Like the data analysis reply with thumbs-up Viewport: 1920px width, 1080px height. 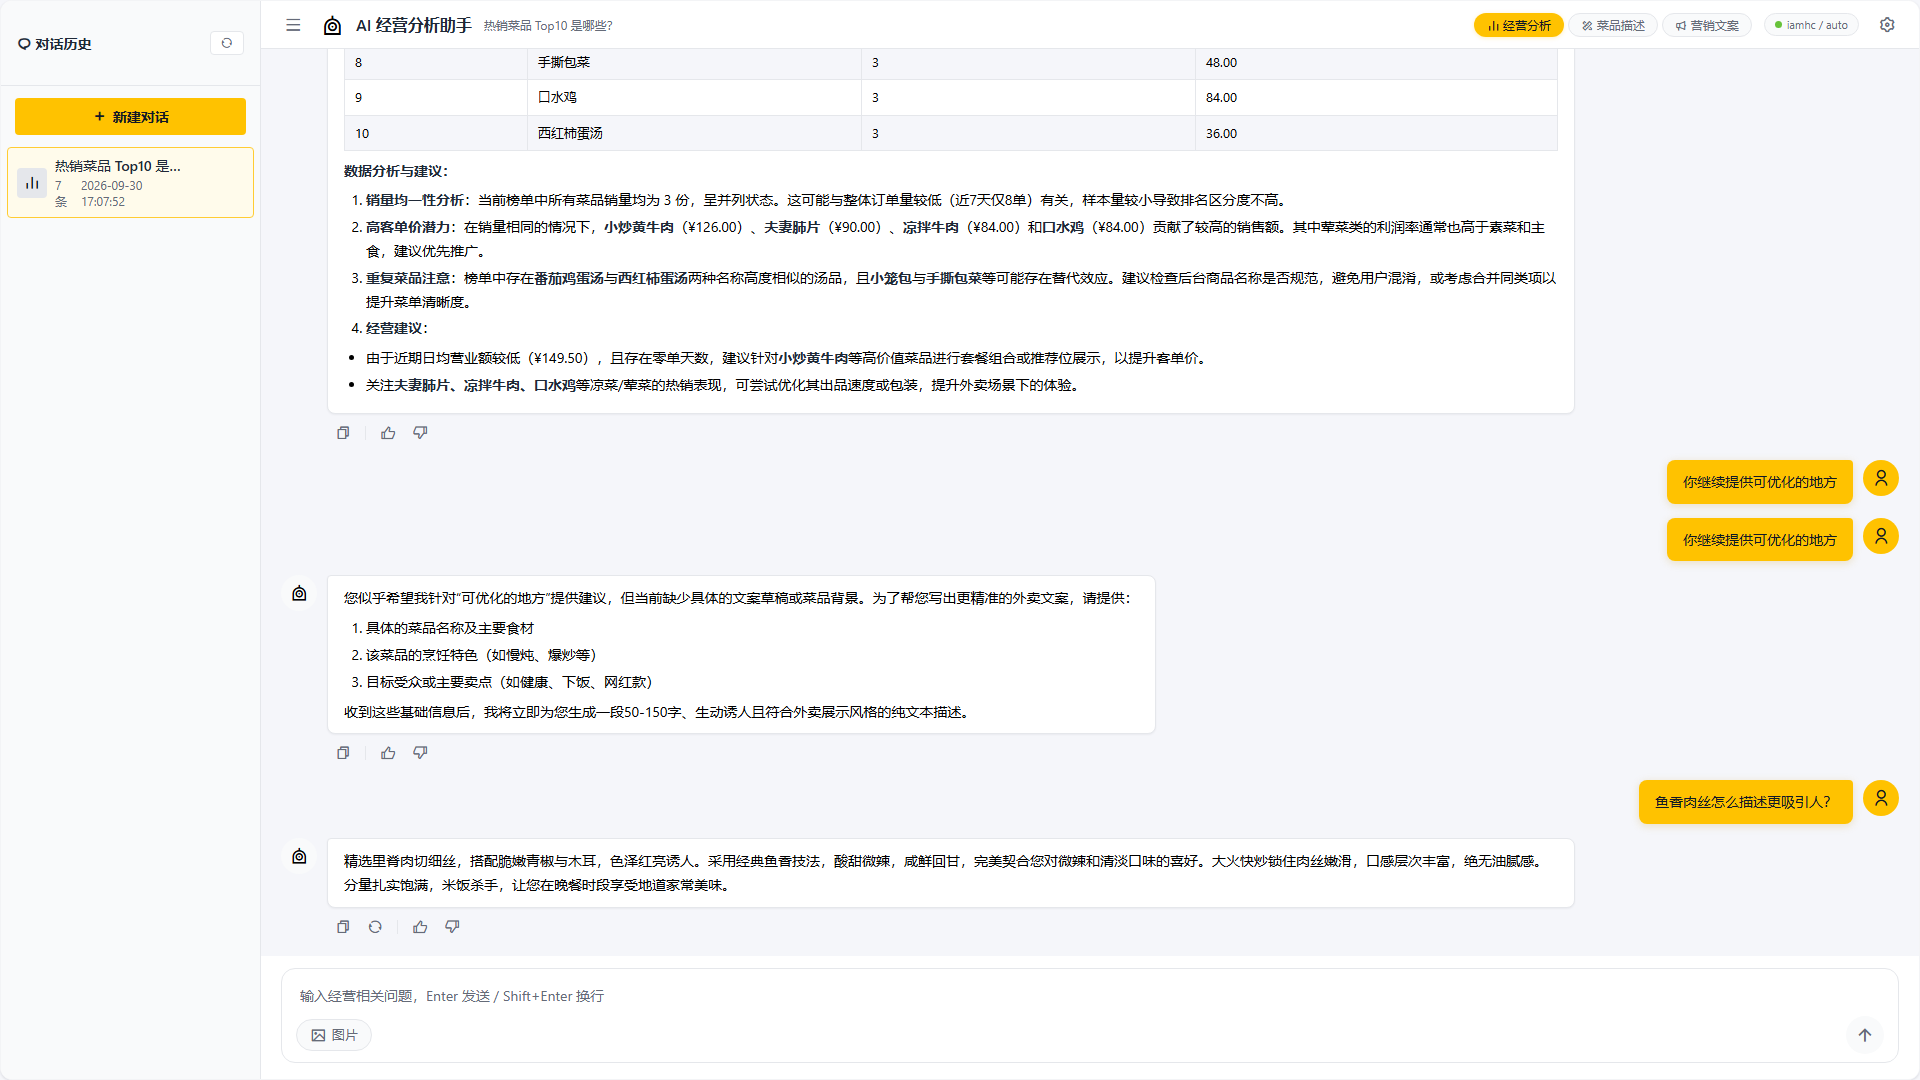coord(388,433)
